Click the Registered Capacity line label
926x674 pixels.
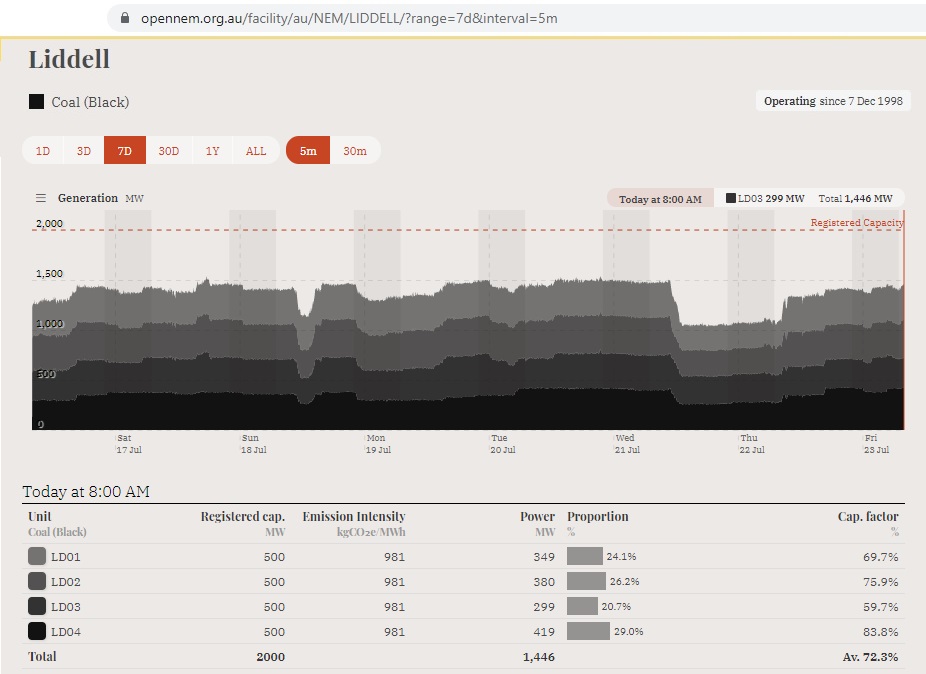pos(857,223)
